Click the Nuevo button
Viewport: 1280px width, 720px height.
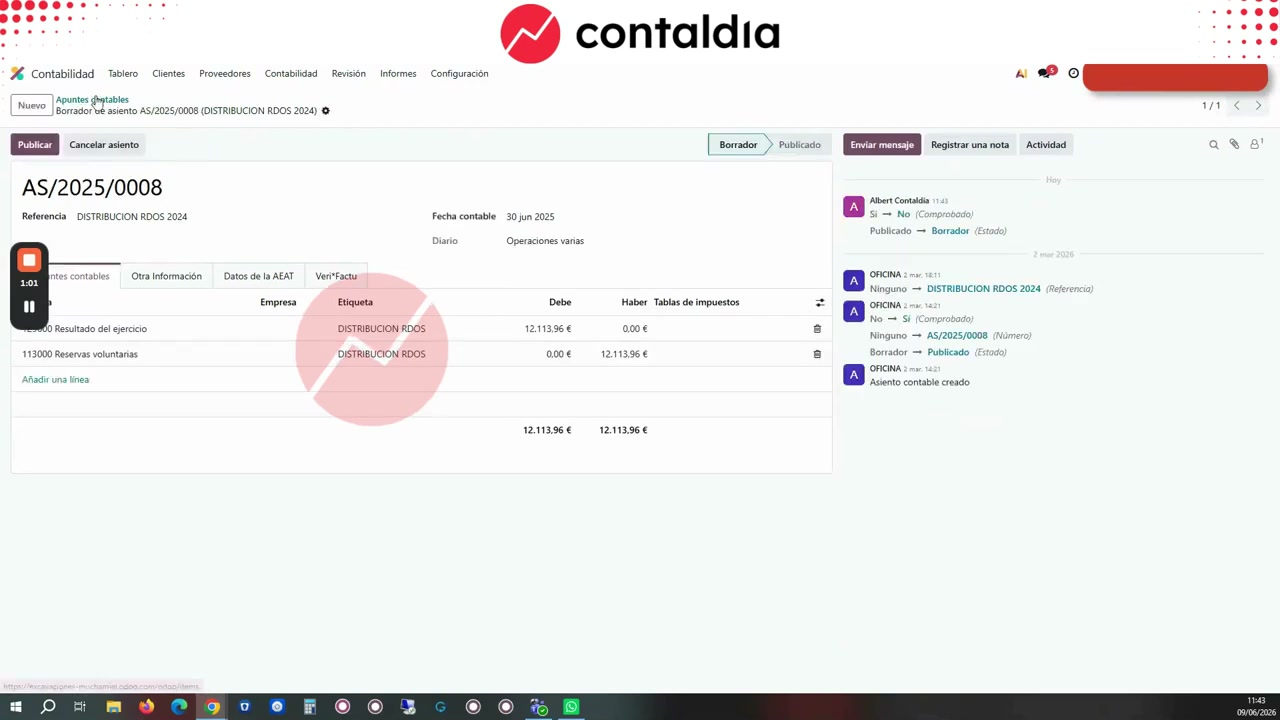[31, 105]
